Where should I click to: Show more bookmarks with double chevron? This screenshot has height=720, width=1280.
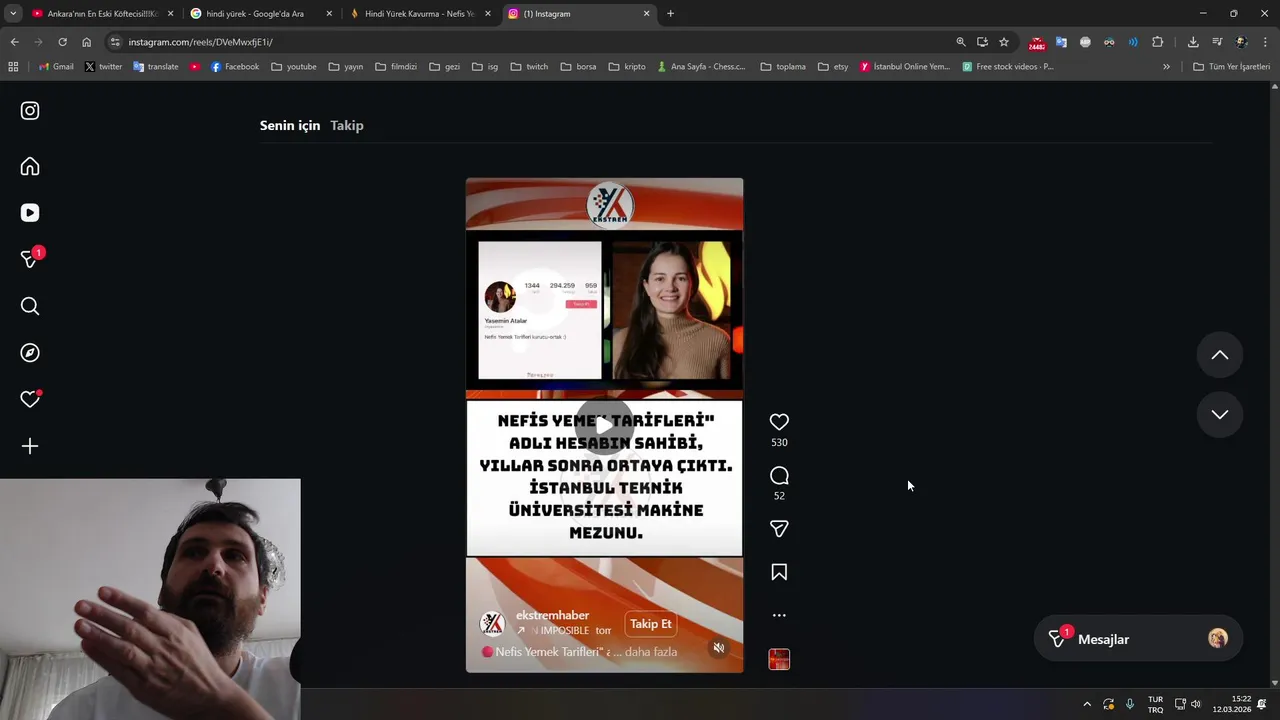1166,67
